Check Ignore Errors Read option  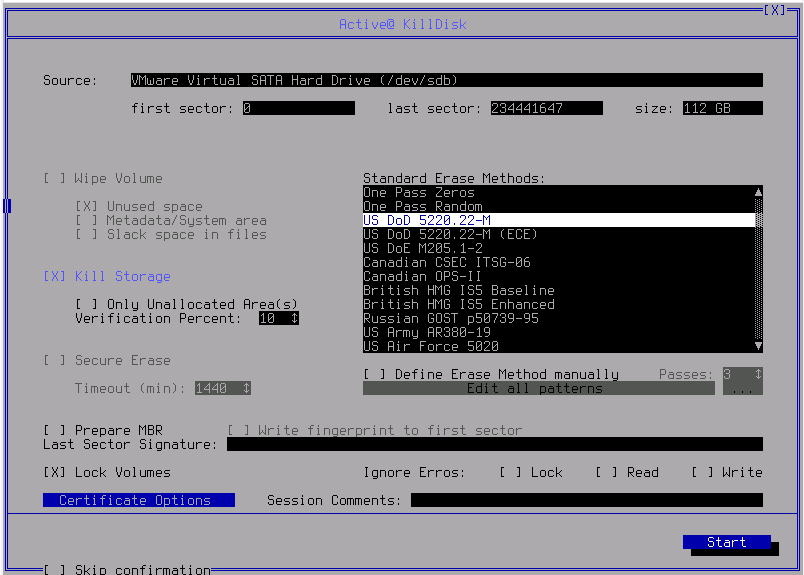click(x=606, y=472)
